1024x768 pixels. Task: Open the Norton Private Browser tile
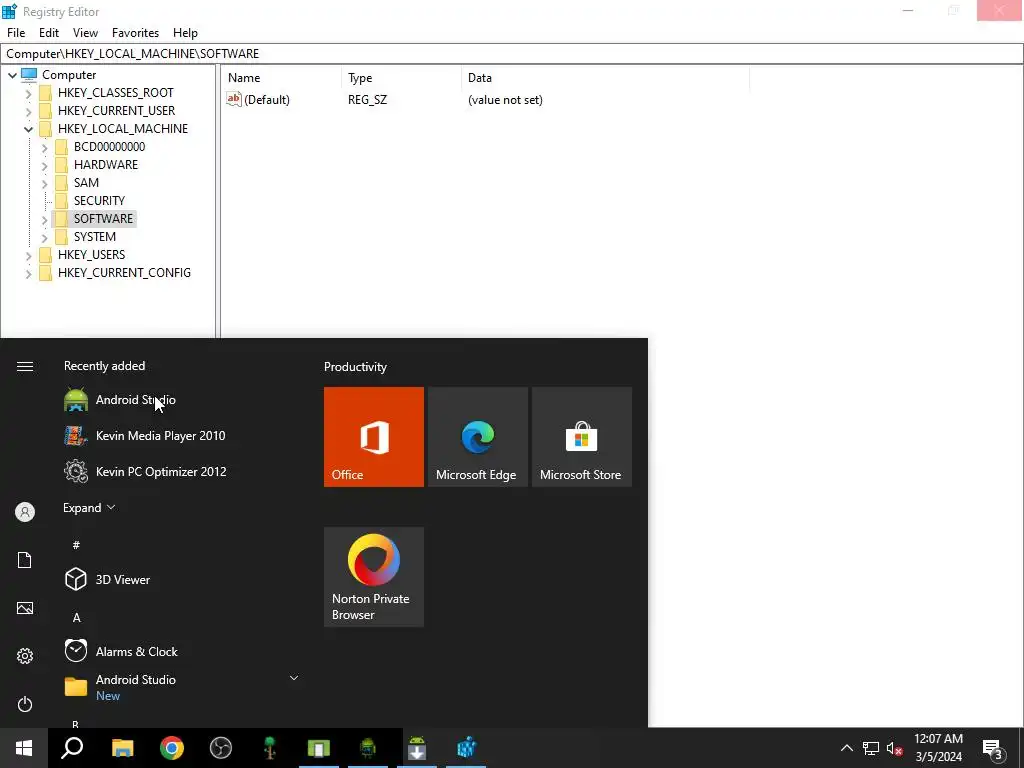(x=374, y=577)
